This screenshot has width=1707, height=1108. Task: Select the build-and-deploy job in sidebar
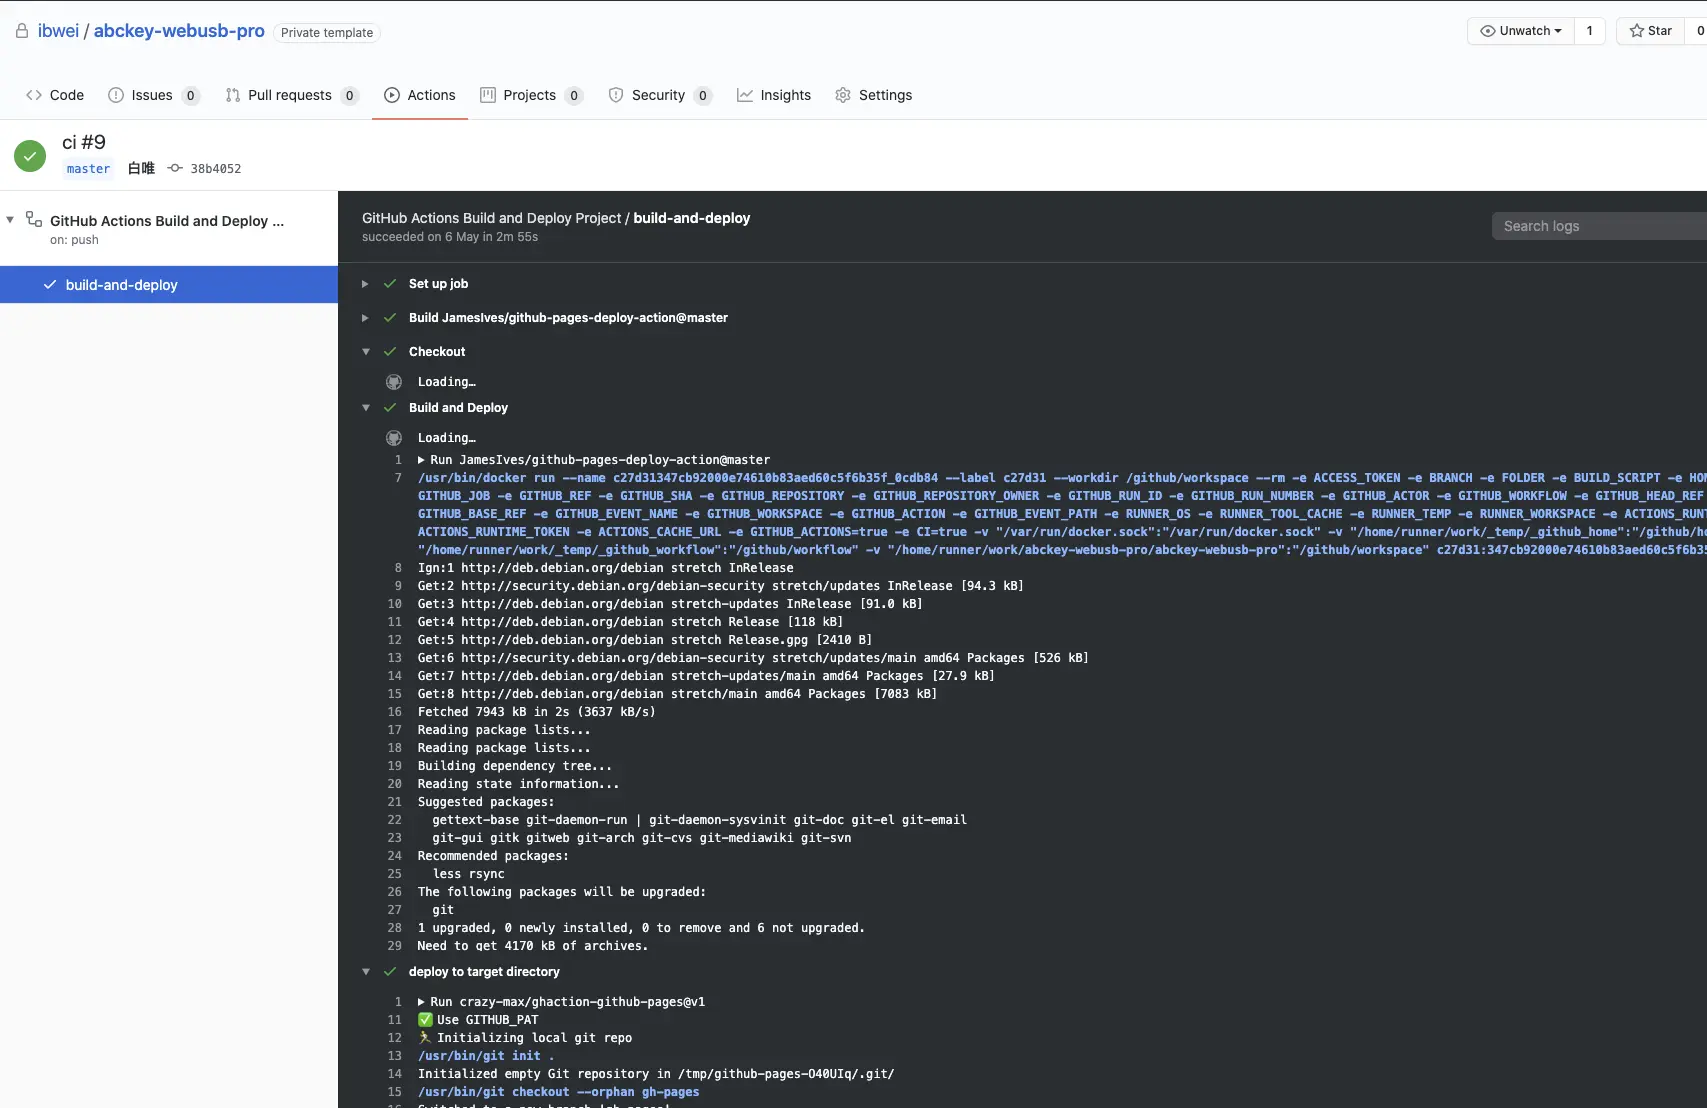169,285
